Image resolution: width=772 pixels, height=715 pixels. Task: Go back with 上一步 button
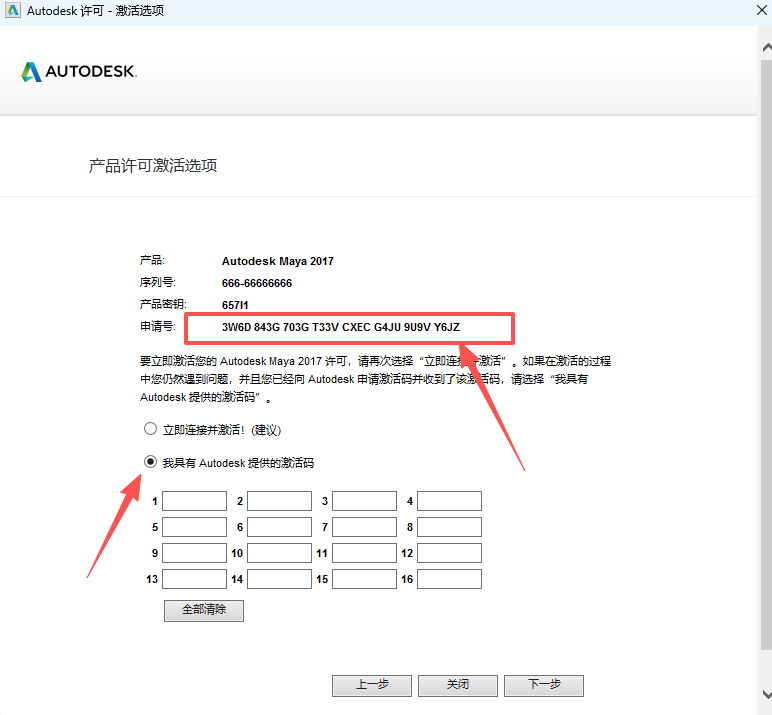coord(372,685)
